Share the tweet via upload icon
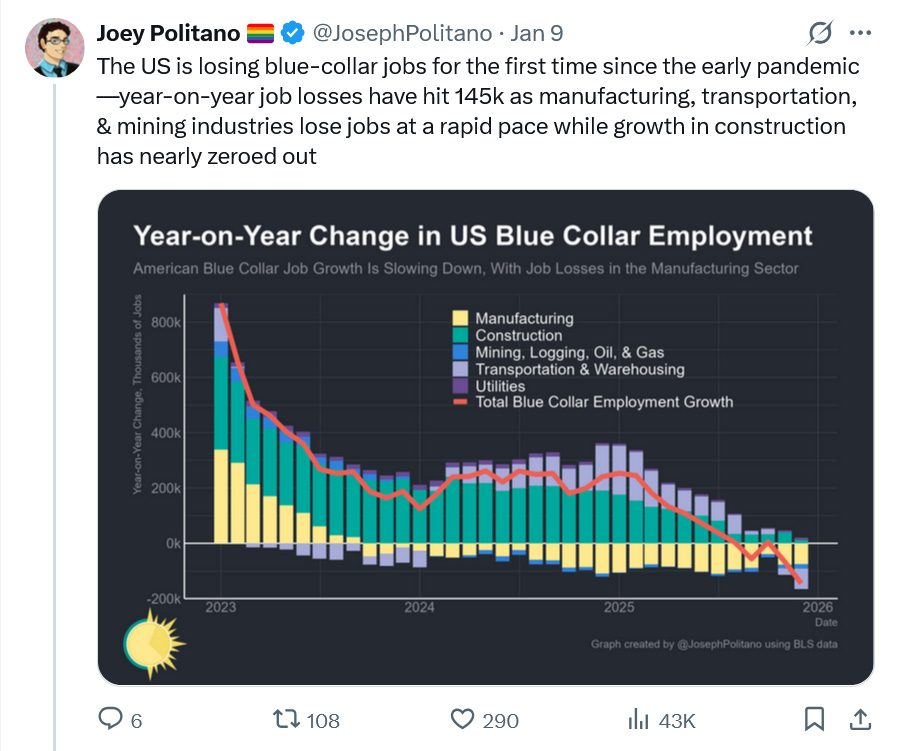 858,719
